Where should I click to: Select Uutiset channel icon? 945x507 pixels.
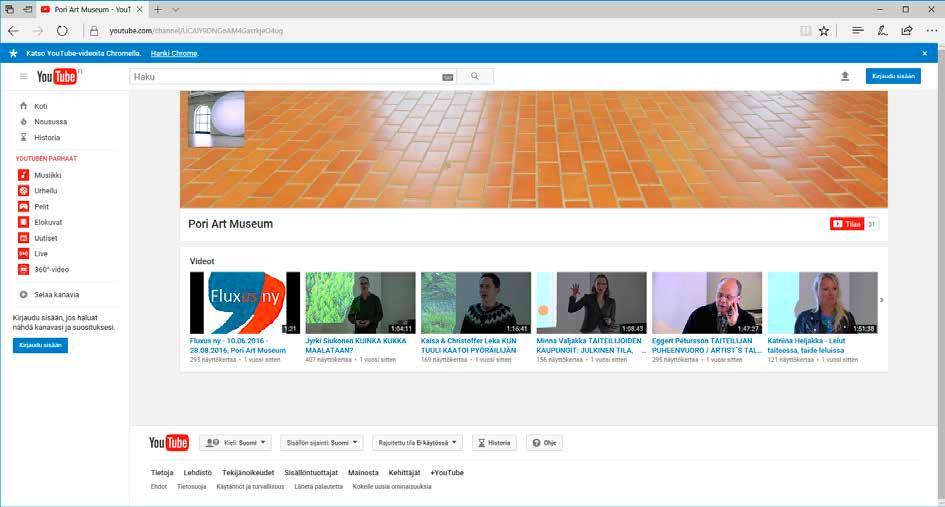point(24,238)
